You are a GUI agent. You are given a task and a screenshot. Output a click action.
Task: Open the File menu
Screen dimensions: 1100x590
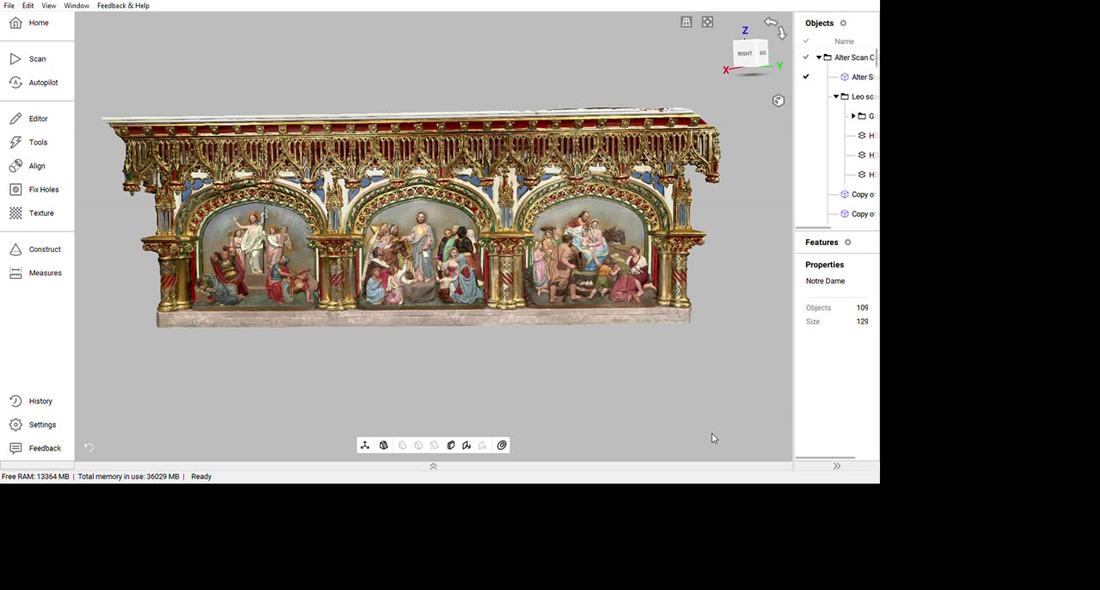click(9, 6)
